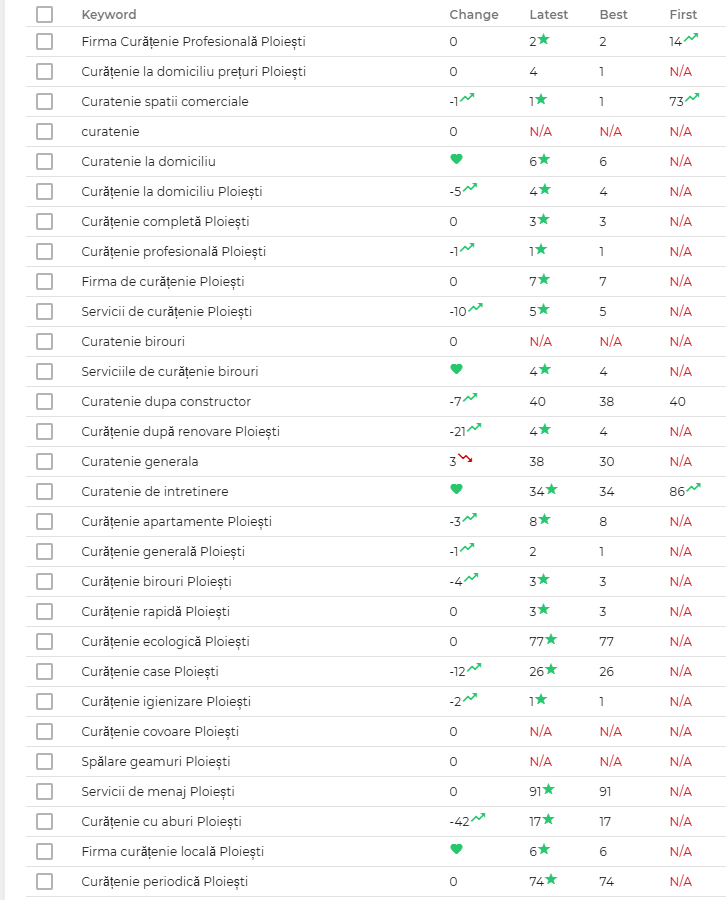Tick checkbox for Spălare geamuri Ploiești
Viewport: 726px width, 900px height.
44,761
